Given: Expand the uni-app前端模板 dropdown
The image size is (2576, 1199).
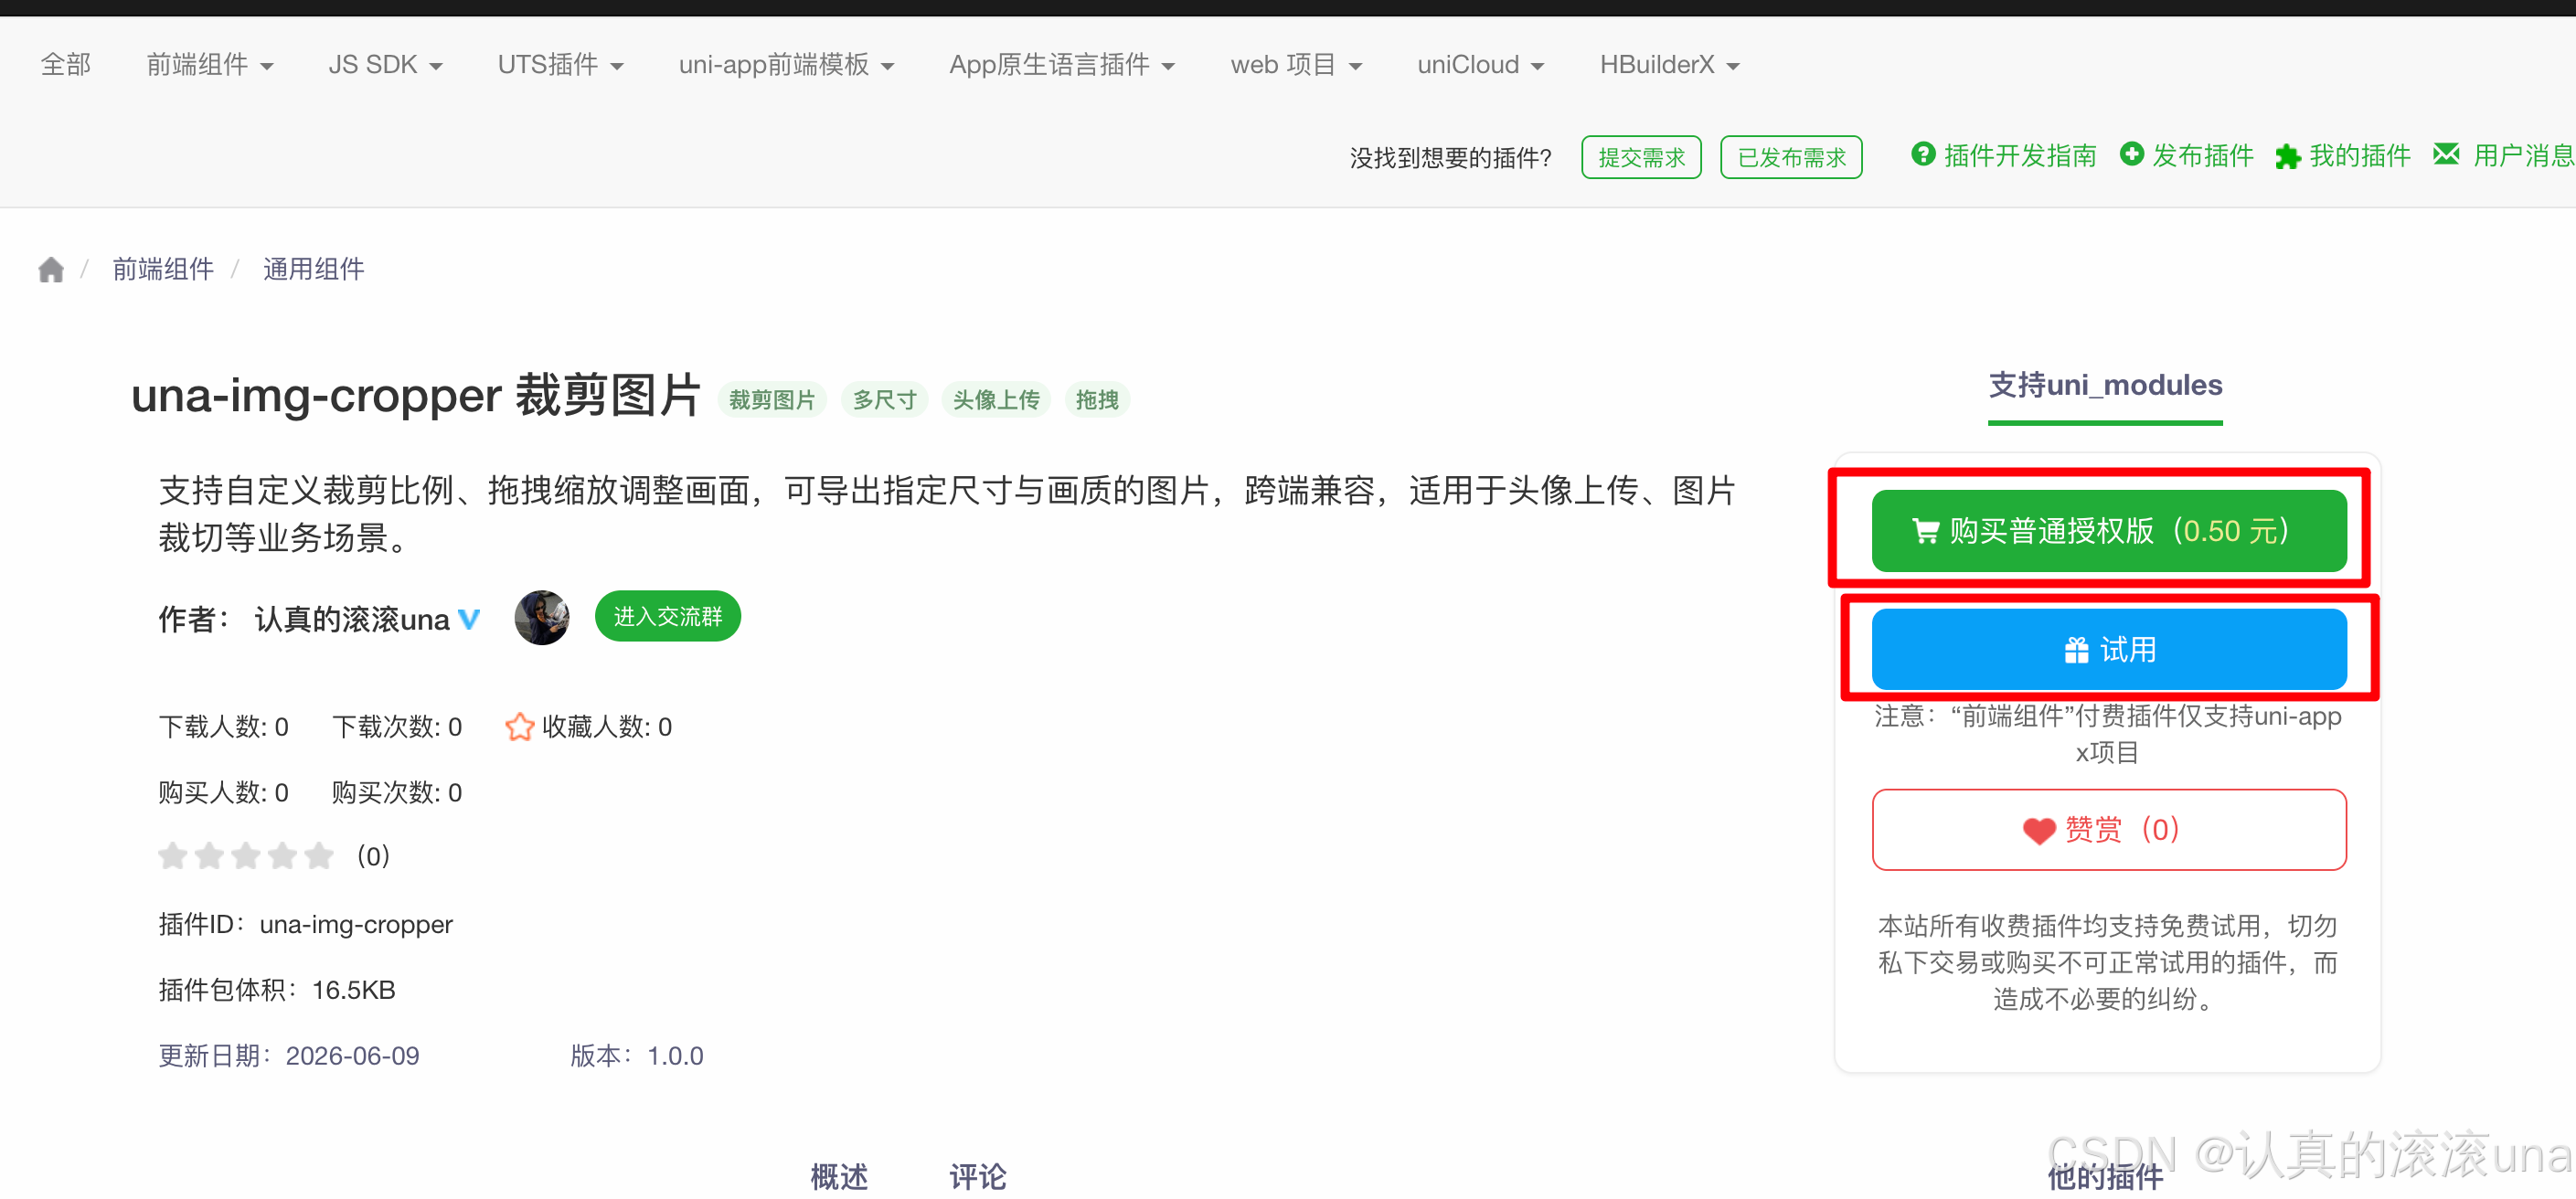Looking at the screenshot, I should point(786,65).
